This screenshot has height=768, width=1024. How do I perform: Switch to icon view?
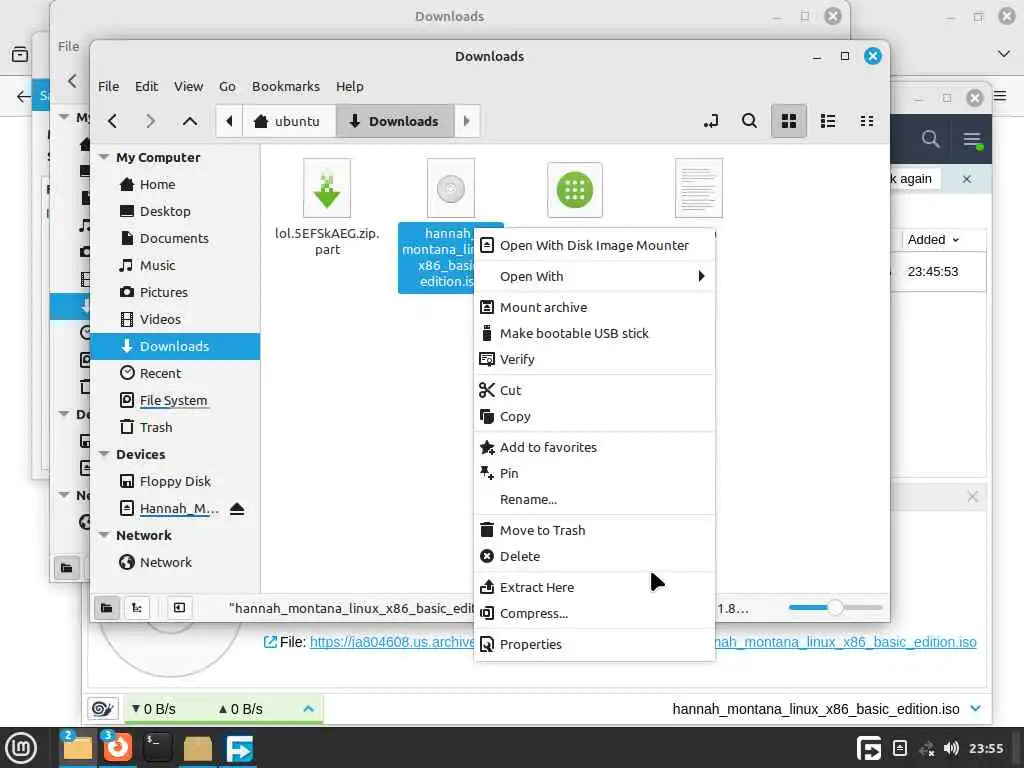tap(789, 121)
